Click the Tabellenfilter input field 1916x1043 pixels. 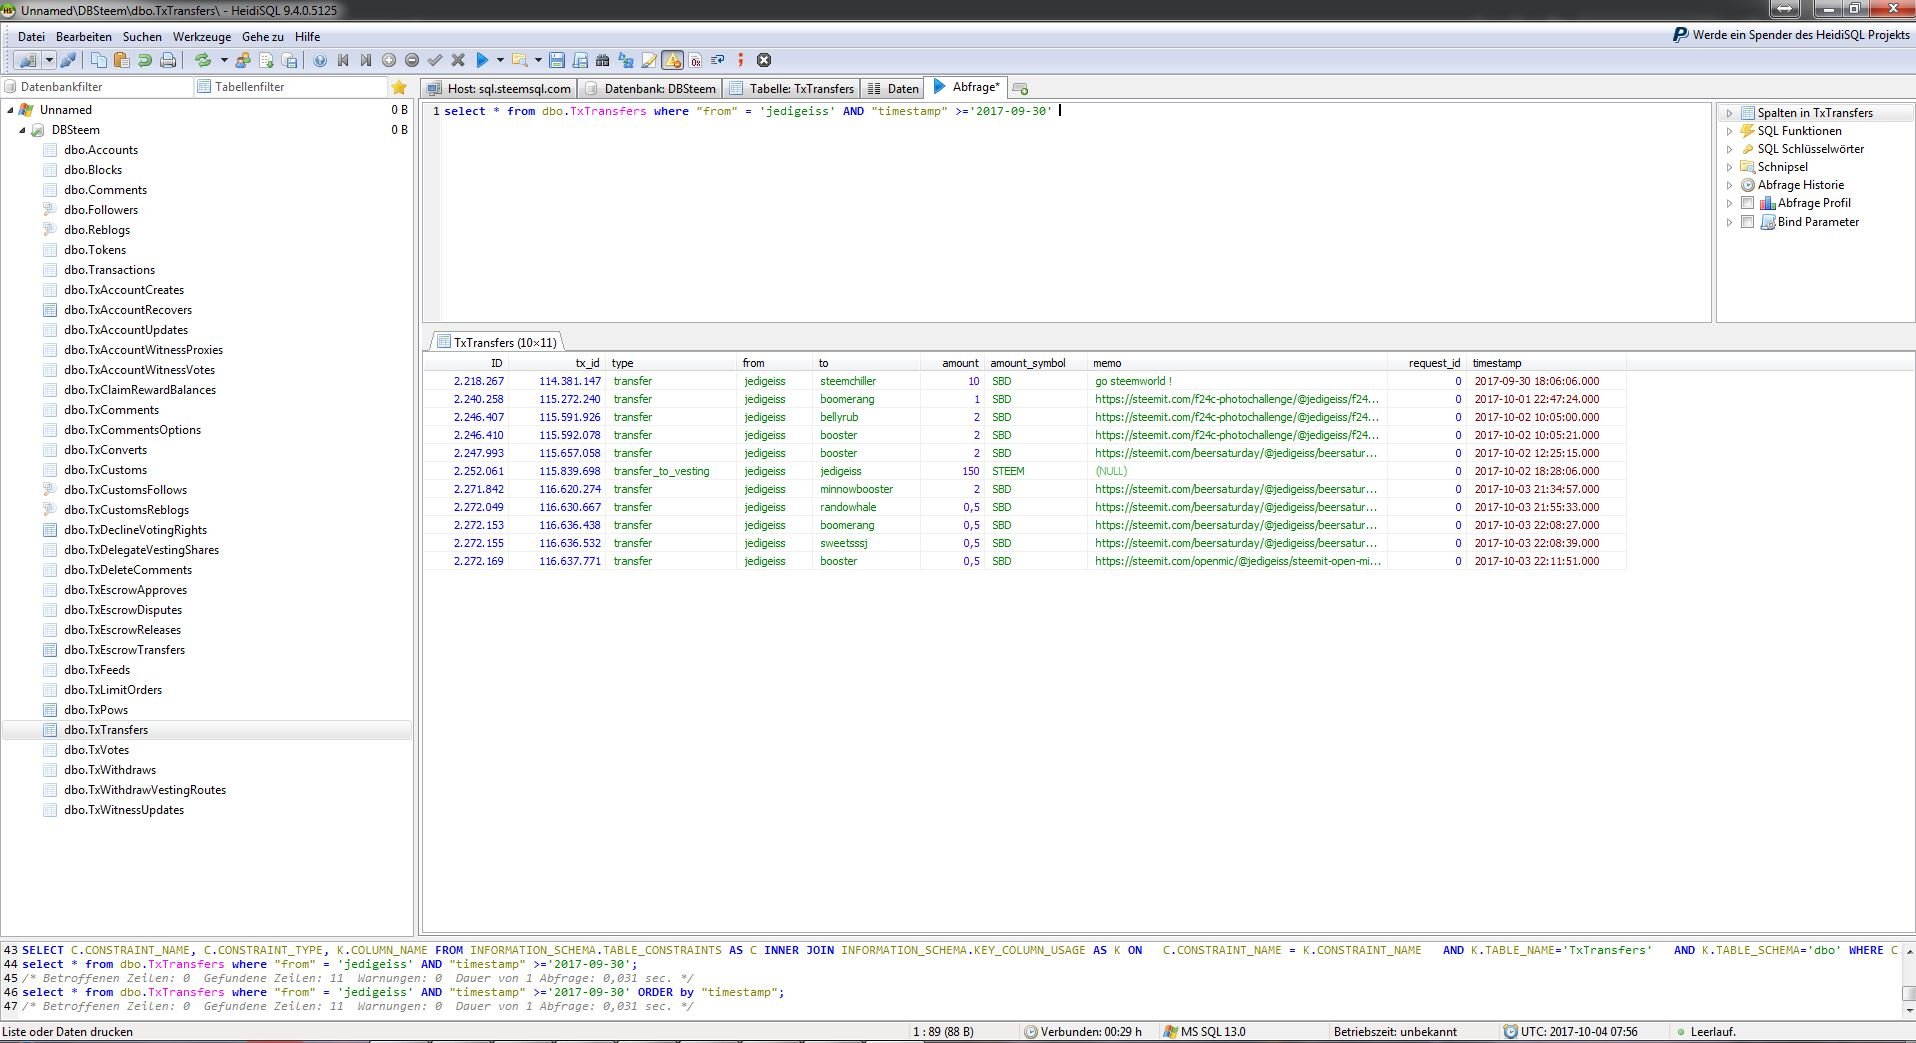[x=290, y=87]
